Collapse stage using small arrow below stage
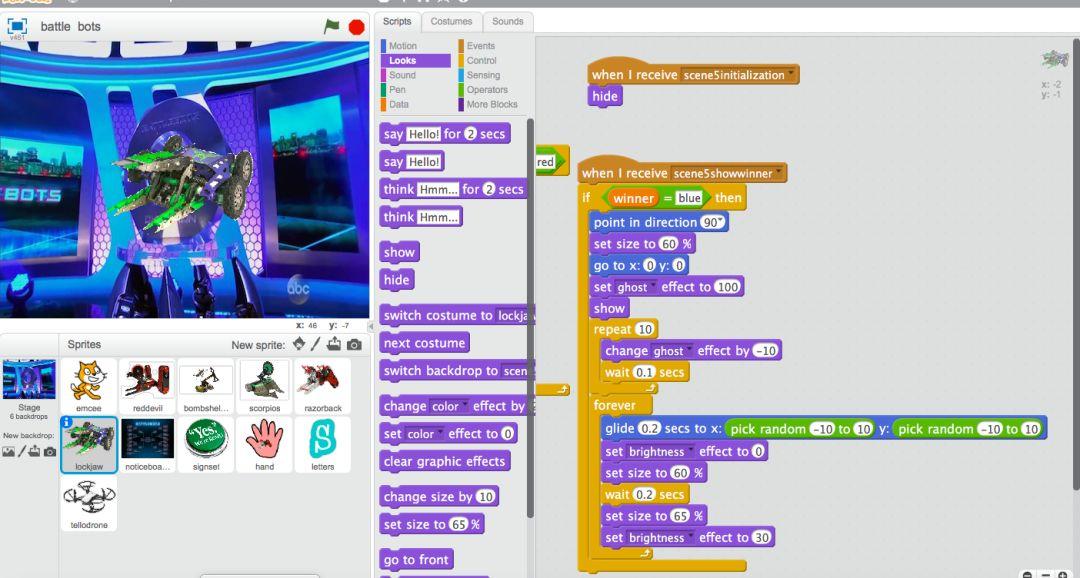This screenshot has height=578, width=1080. point(372,327)
